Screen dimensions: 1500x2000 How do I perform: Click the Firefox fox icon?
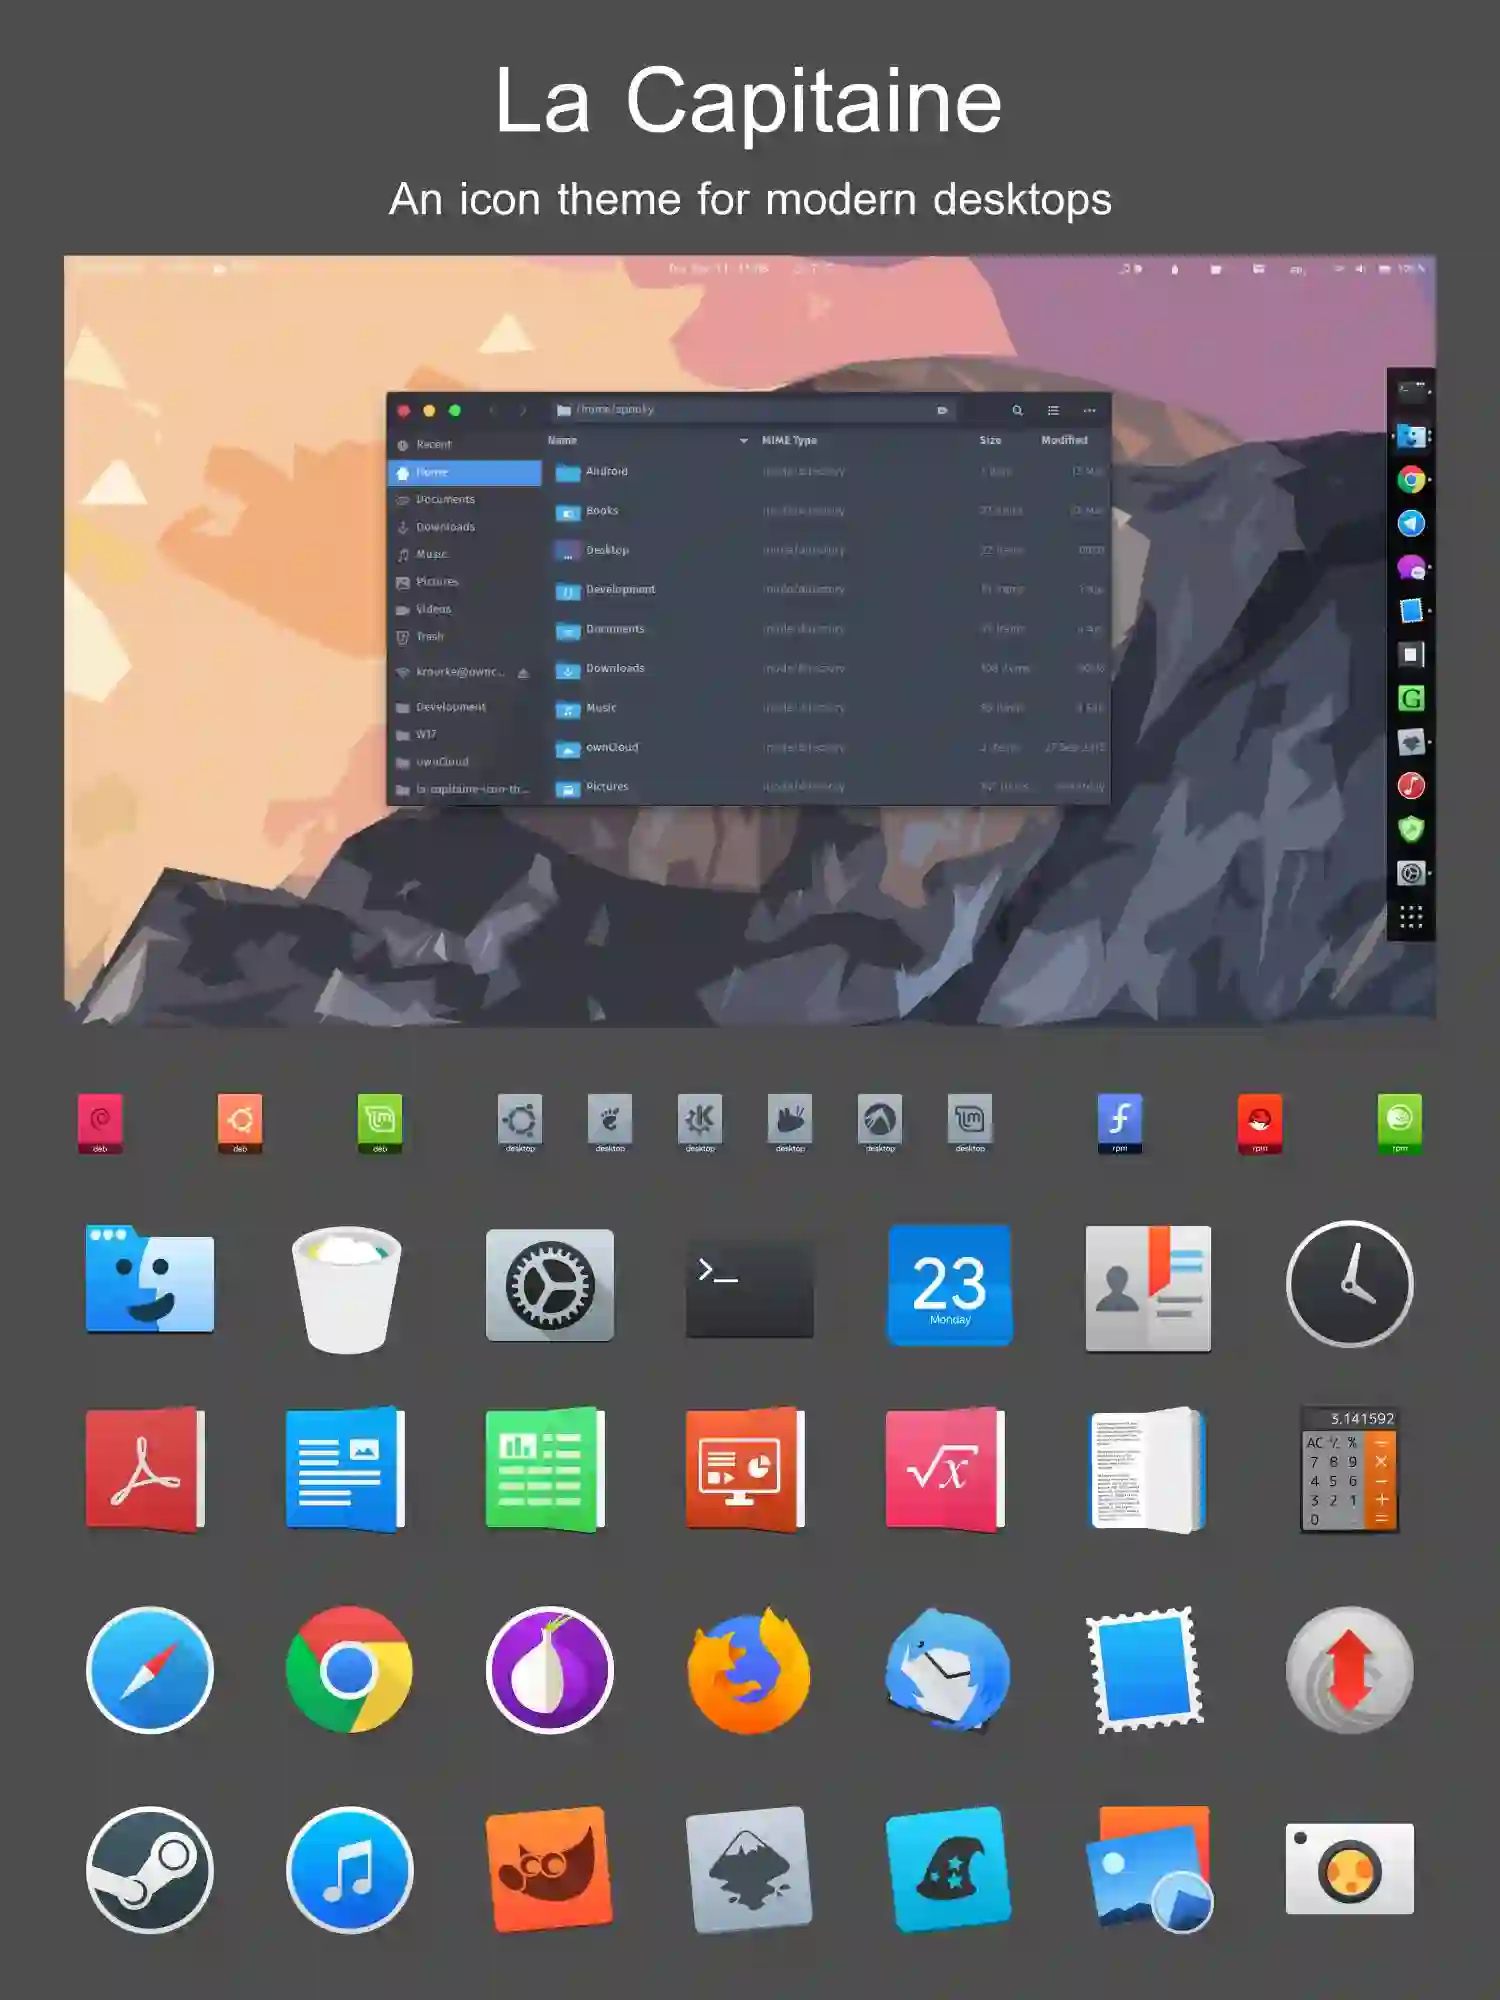pyautogui.click(x=749, y=1670)
